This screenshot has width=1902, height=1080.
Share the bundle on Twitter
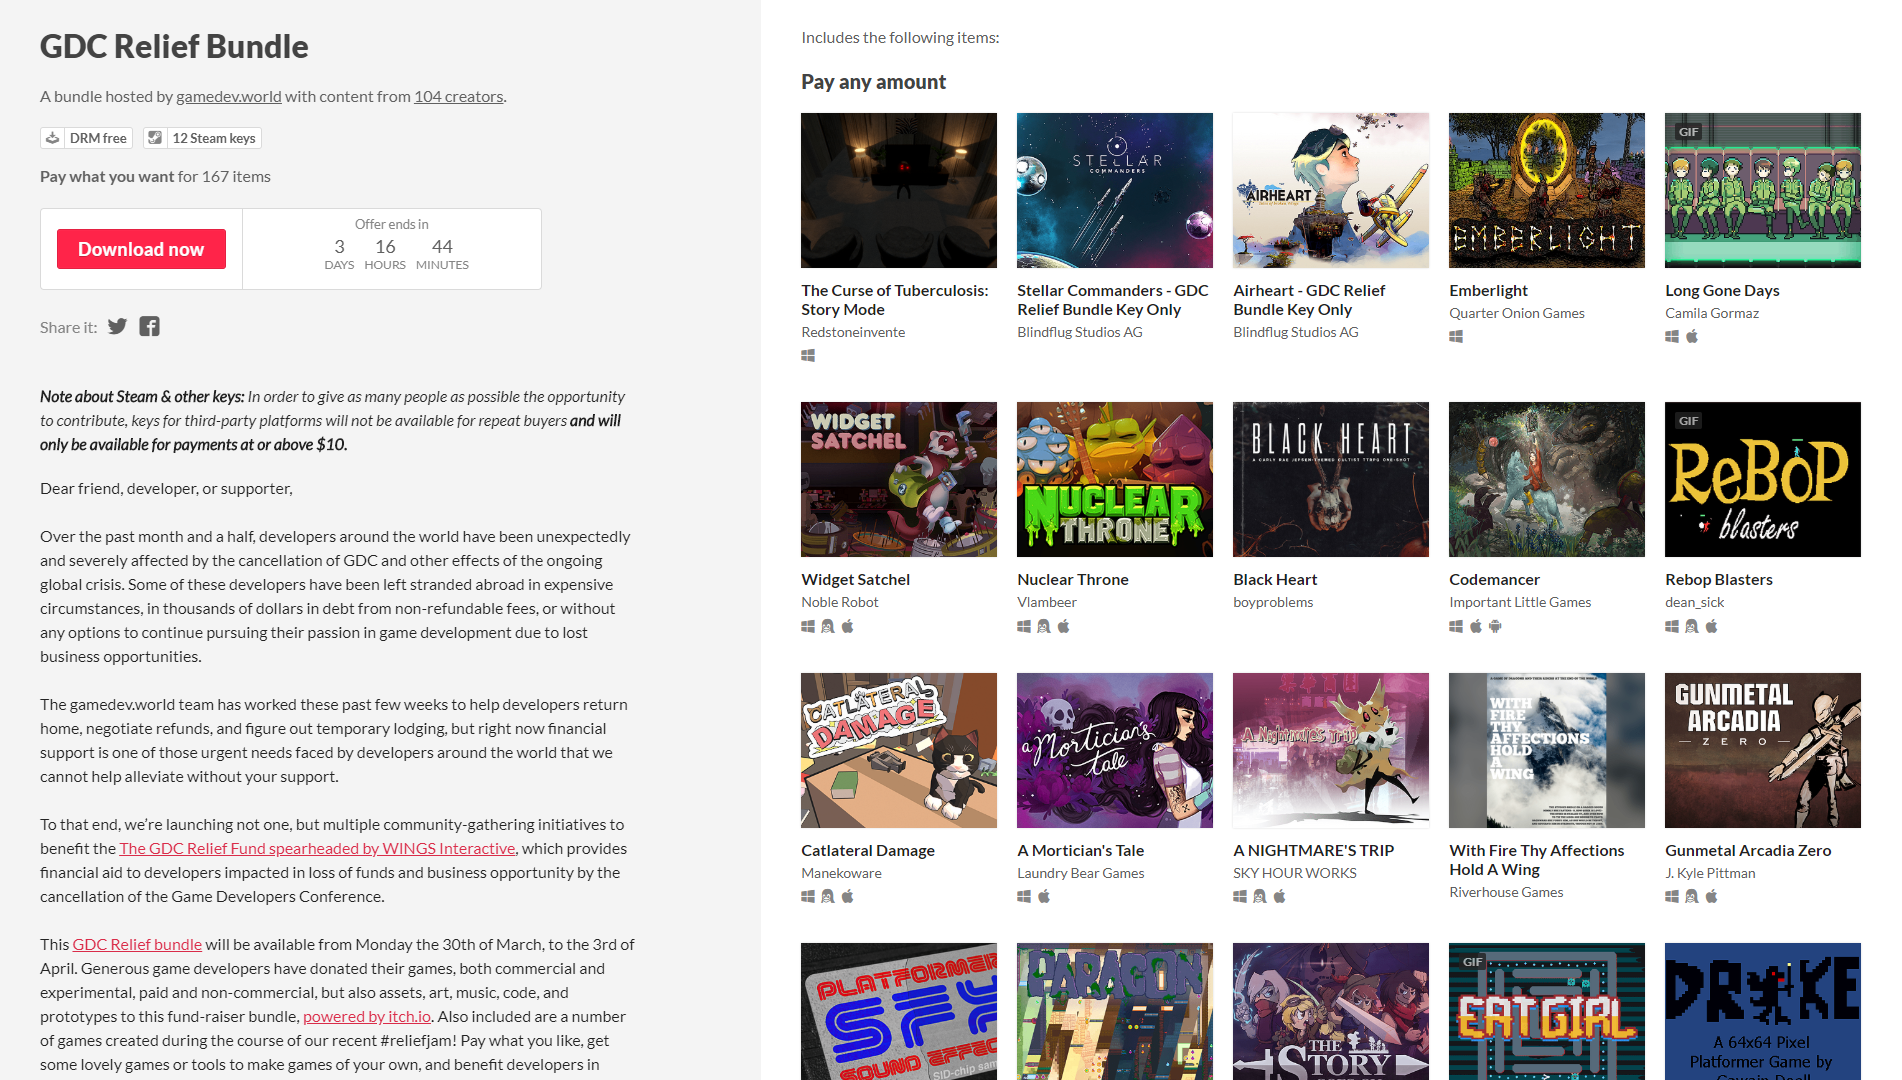pyautogui.click(x=118, y=326)
